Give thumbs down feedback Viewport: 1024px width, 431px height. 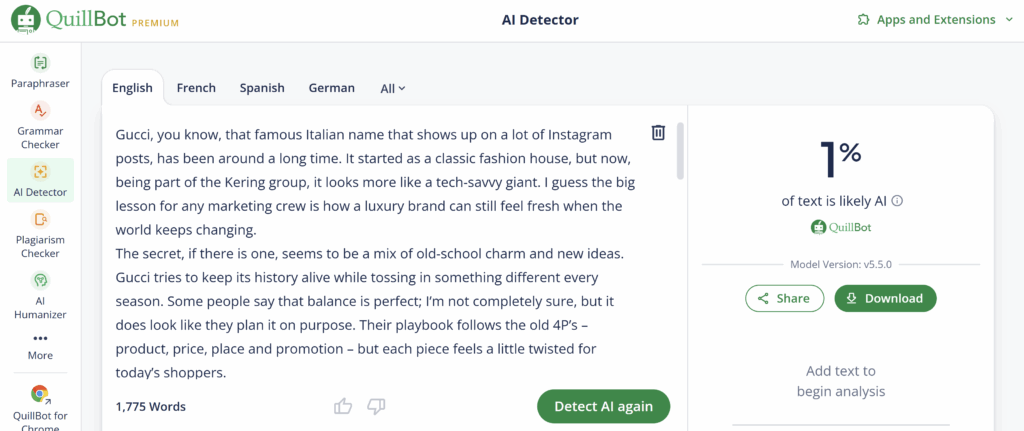376,407
